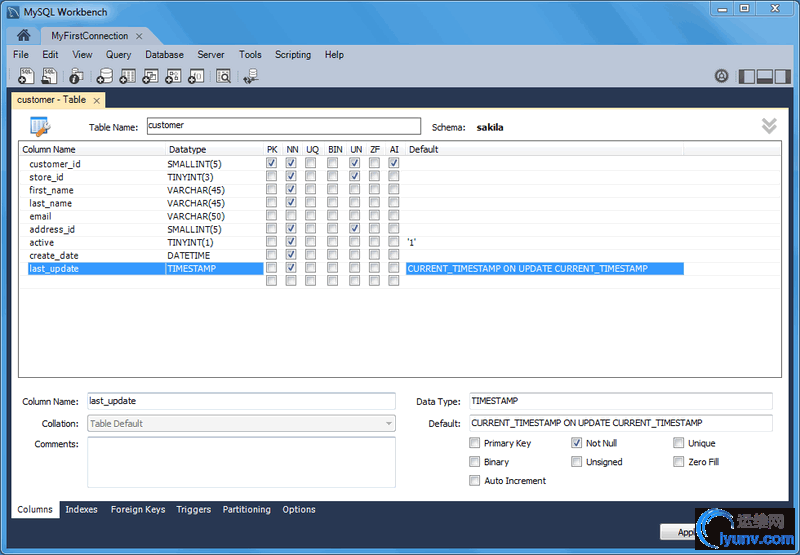Open the File menu

pyautogui.click(x=21, y=55)
